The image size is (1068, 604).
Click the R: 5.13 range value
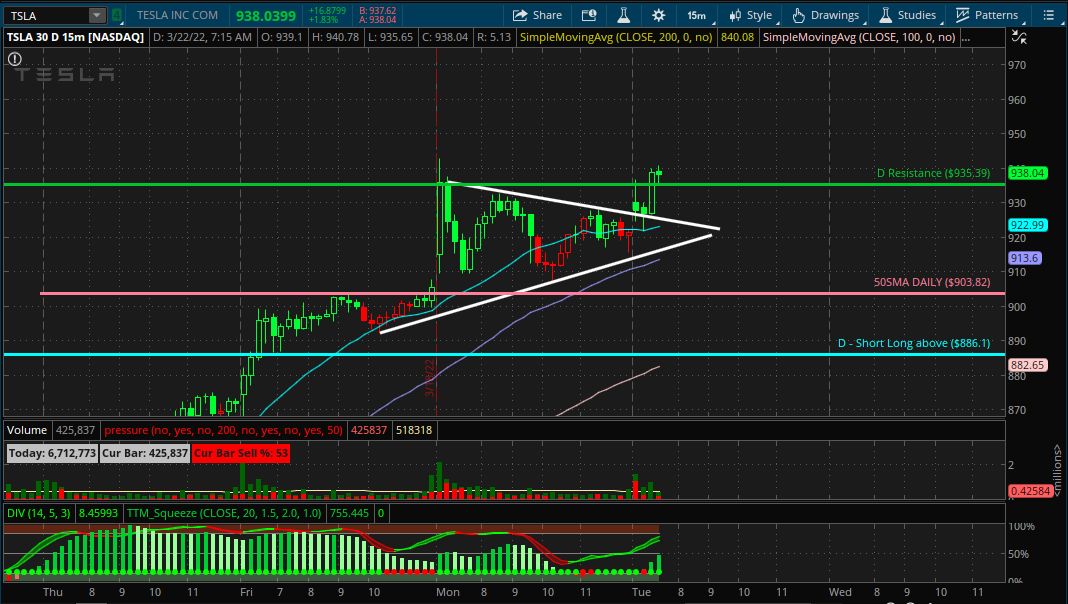[x=494, y=37]
